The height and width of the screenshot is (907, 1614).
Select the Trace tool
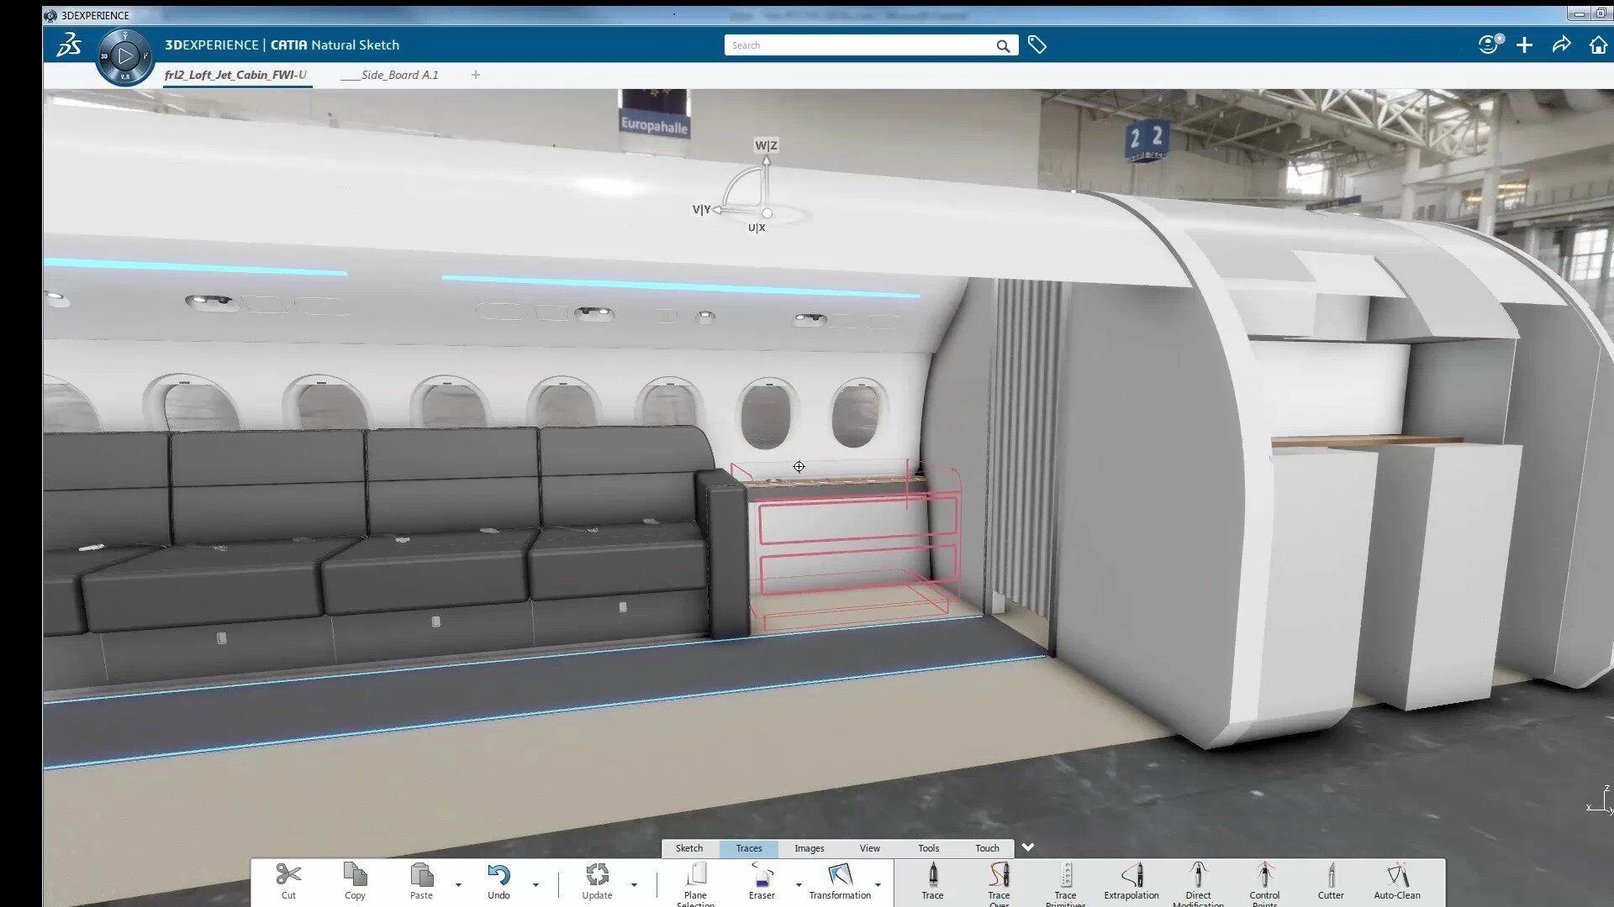tap(931, 882)
